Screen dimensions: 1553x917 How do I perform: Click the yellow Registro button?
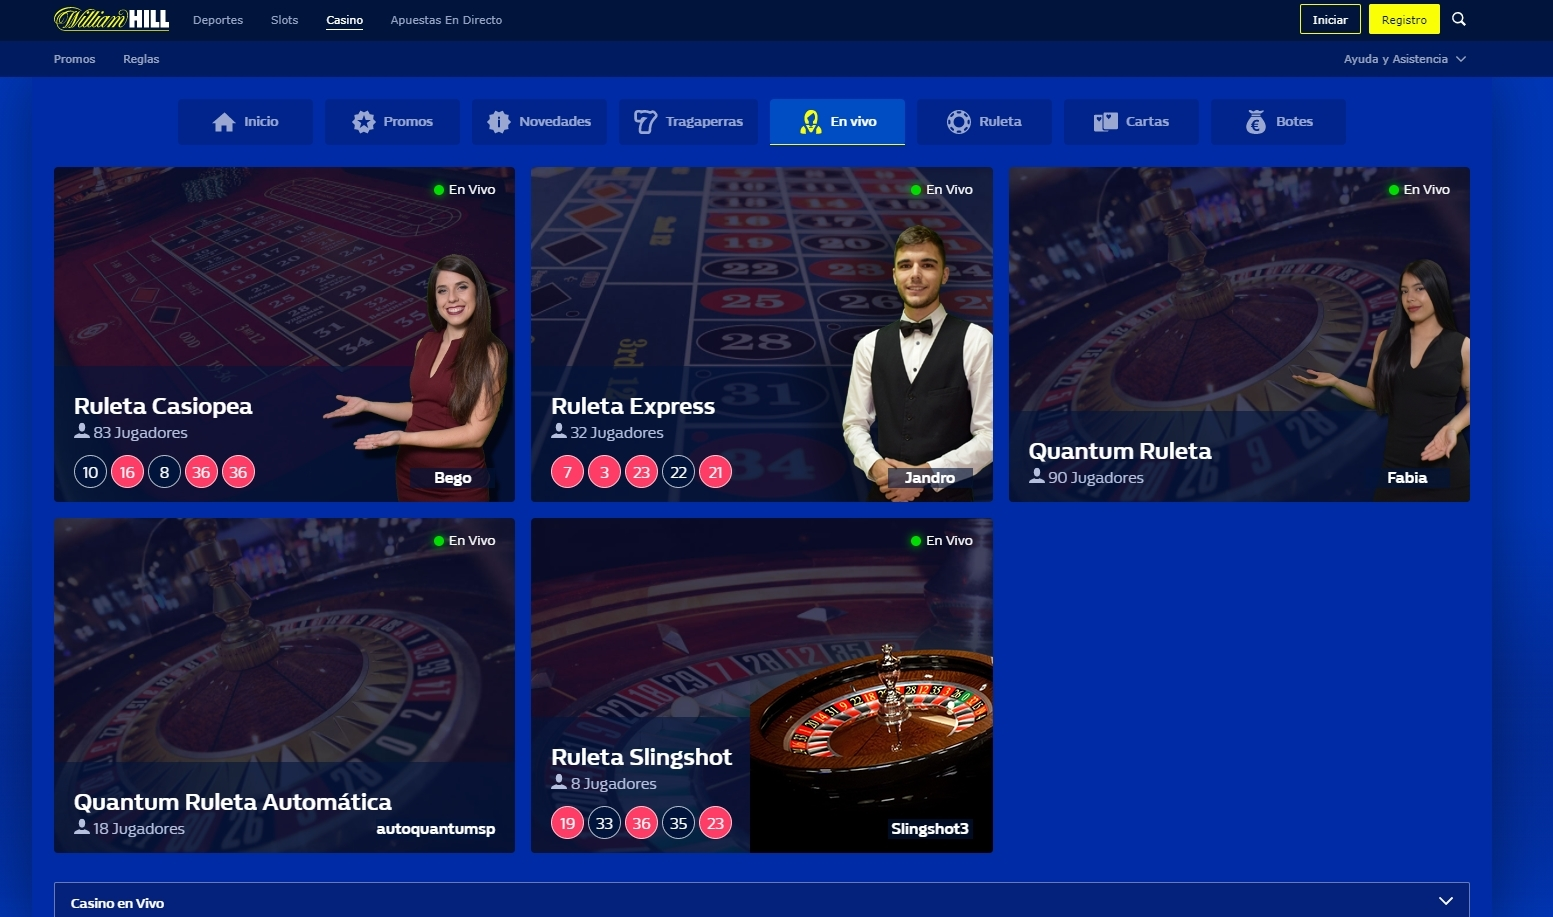pyautogui.click(x=1404, y=19)
